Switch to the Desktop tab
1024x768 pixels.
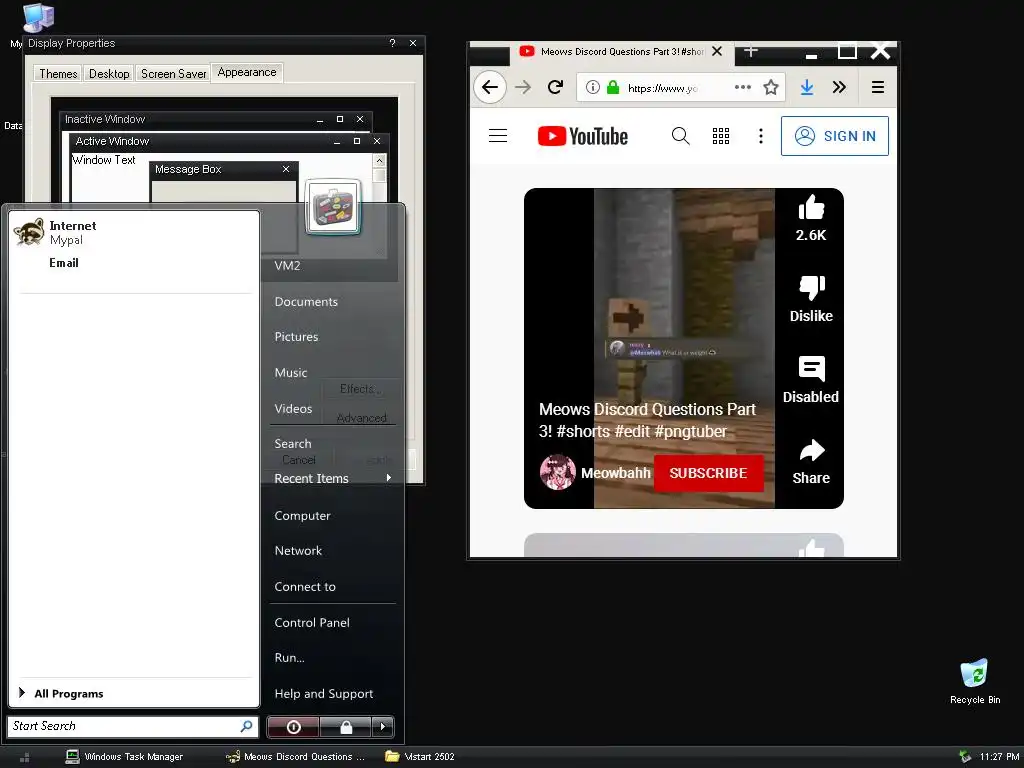click(109, 73)
